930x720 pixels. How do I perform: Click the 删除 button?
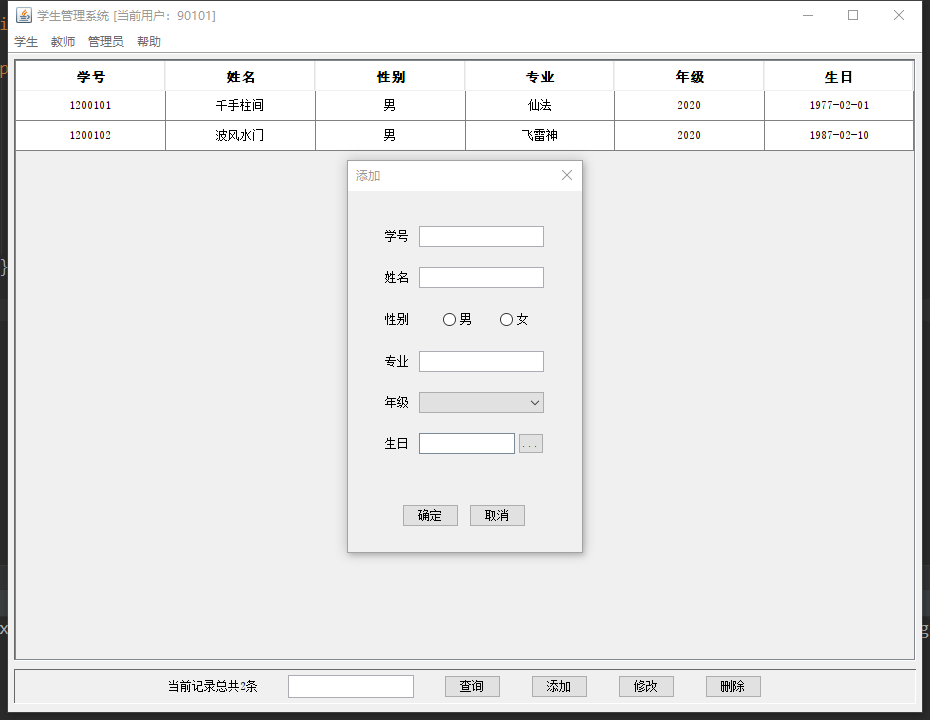(x=733, y=686)
